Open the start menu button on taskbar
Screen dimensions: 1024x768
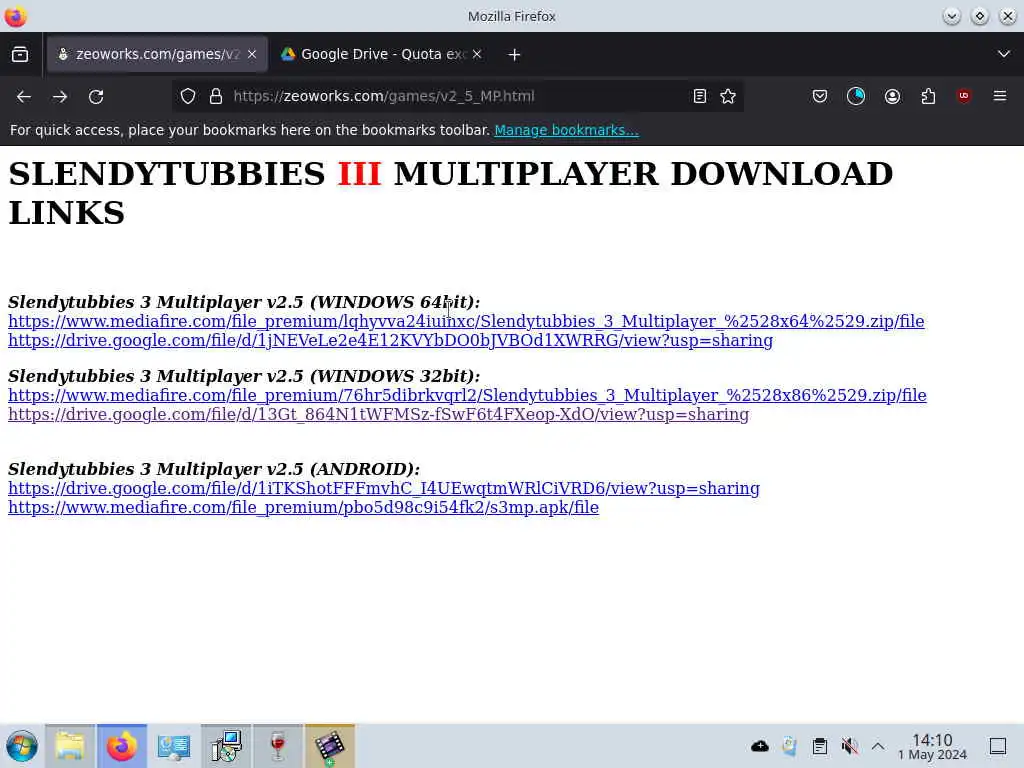(x=22, y=746)
